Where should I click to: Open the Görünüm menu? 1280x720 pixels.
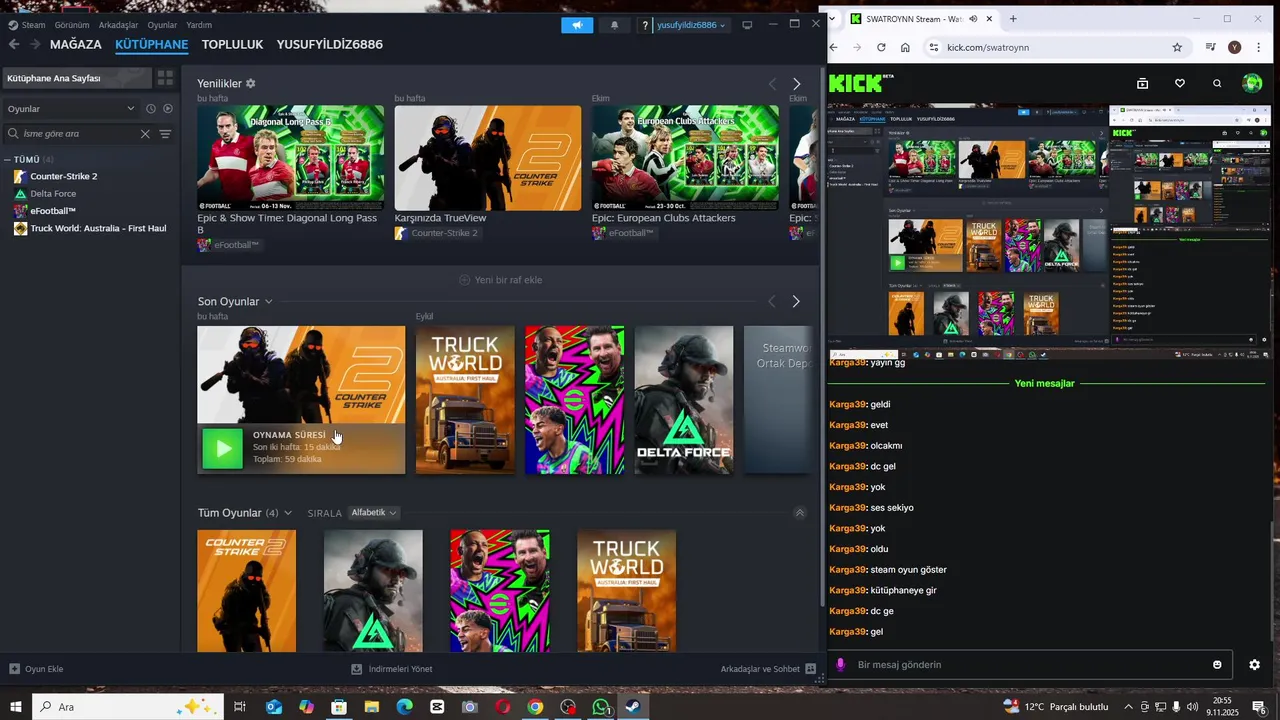tap(72, 25)
